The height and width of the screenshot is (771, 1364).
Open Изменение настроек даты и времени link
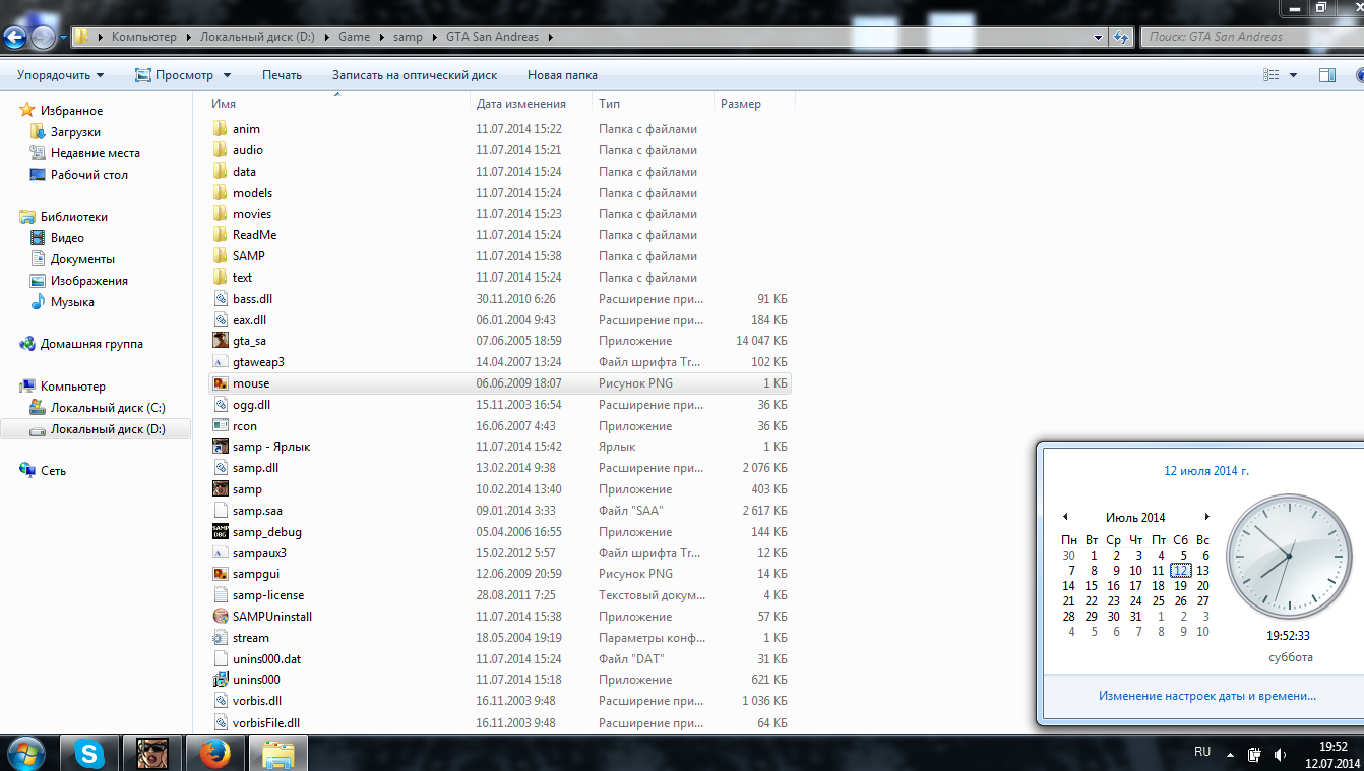[x=1207, y=696]
